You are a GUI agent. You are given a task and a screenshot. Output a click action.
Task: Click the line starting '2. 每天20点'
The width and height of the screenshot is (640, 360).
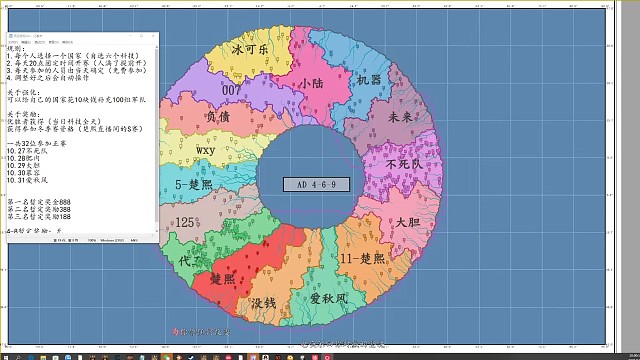coord(76,63)
